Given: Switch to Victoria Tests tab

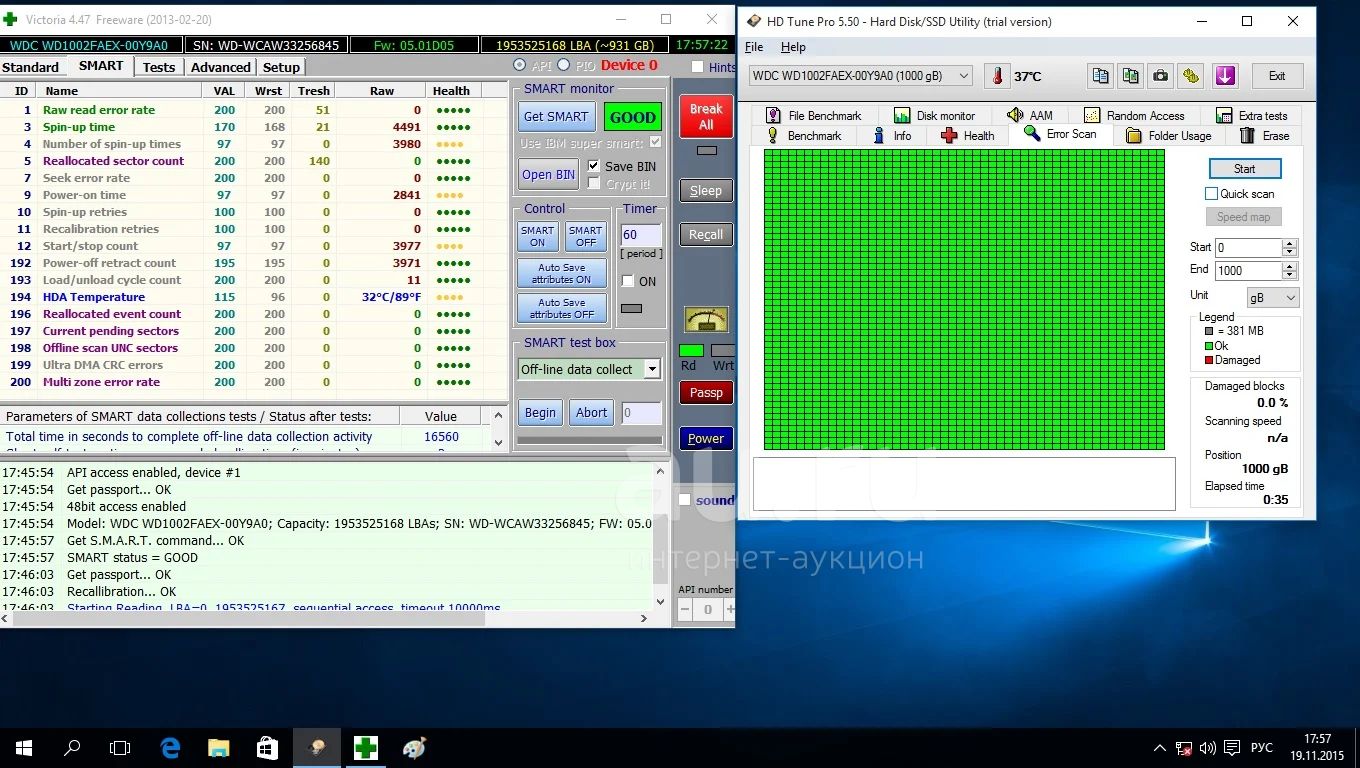Looking at the screenshot, I should (158, 67).
